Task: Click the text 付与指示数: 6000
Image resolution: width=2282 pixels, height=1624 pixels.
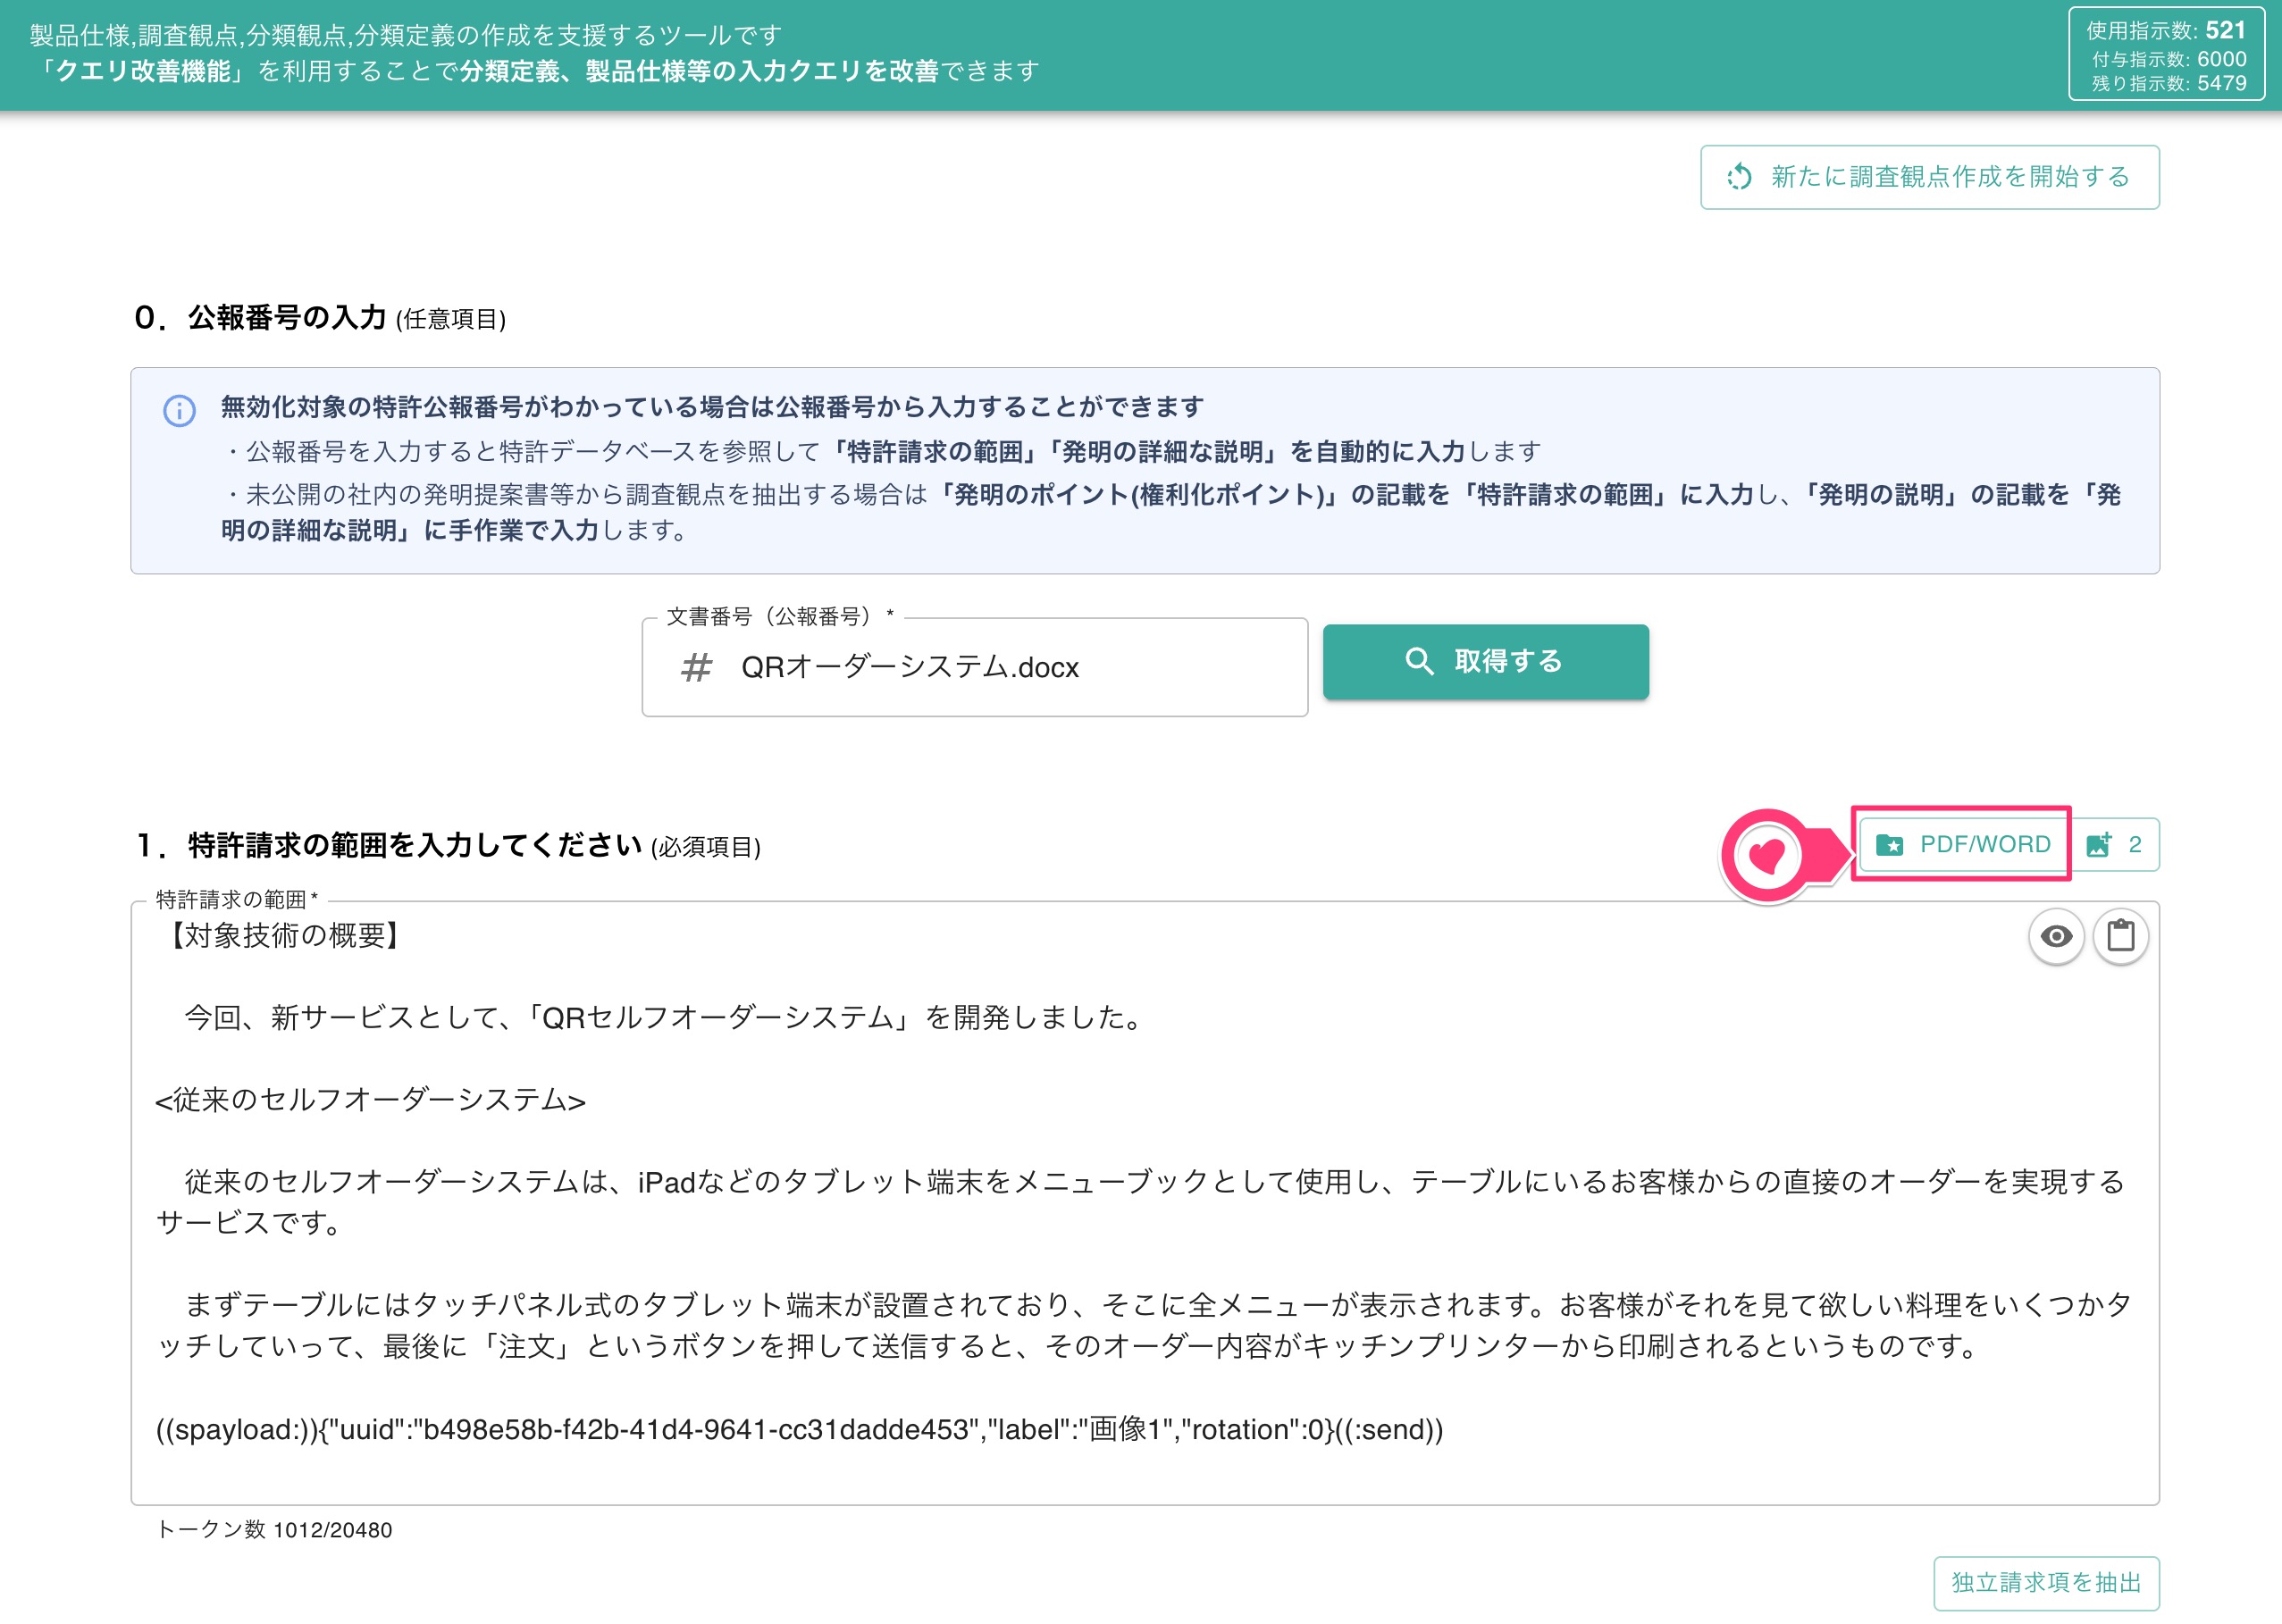Action: 2168,59
